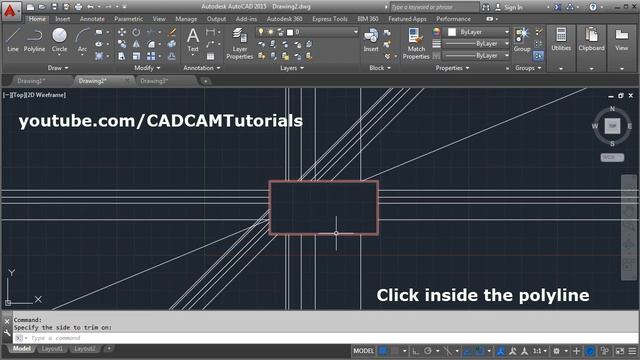Switch to the Insert ribbon tab

[62, 19]
